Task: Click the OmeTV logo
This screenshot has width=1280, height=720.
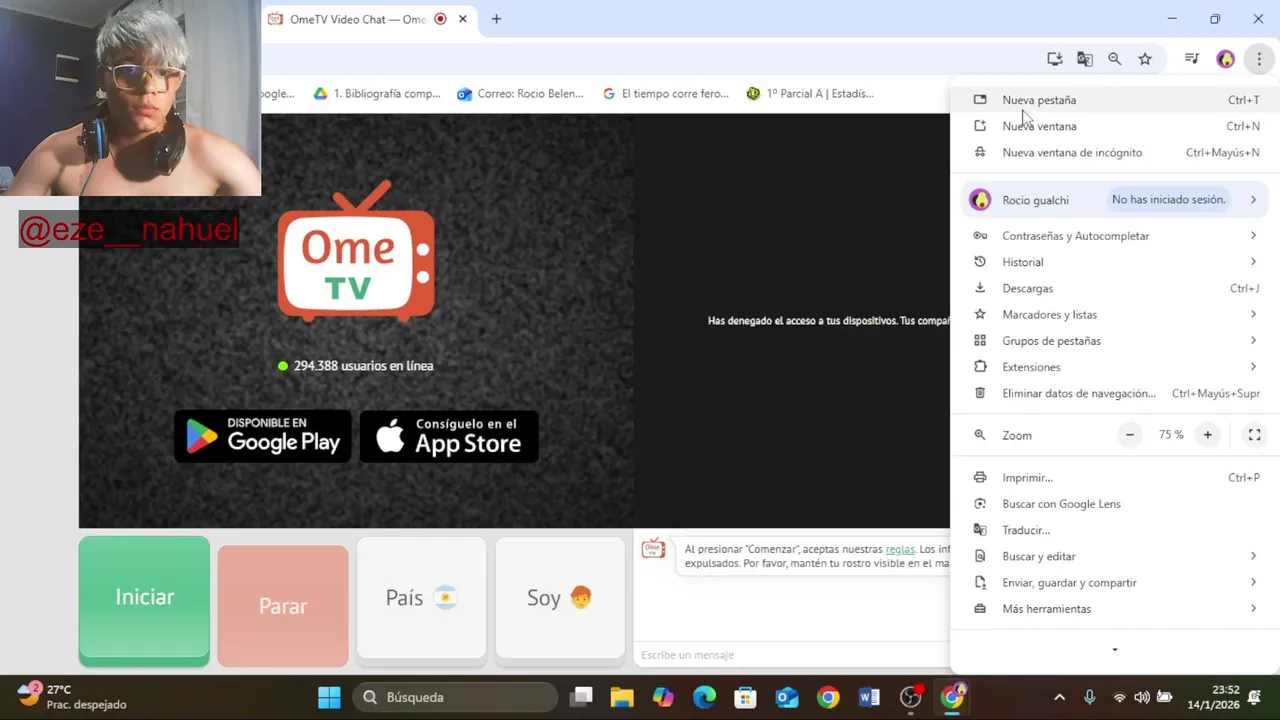Action: (356, 252)
